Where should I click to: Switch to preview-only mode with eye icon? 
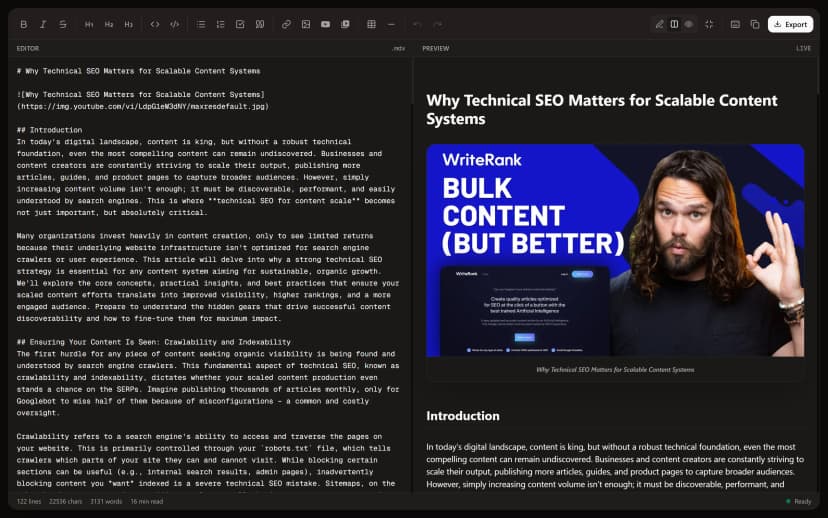689,24
